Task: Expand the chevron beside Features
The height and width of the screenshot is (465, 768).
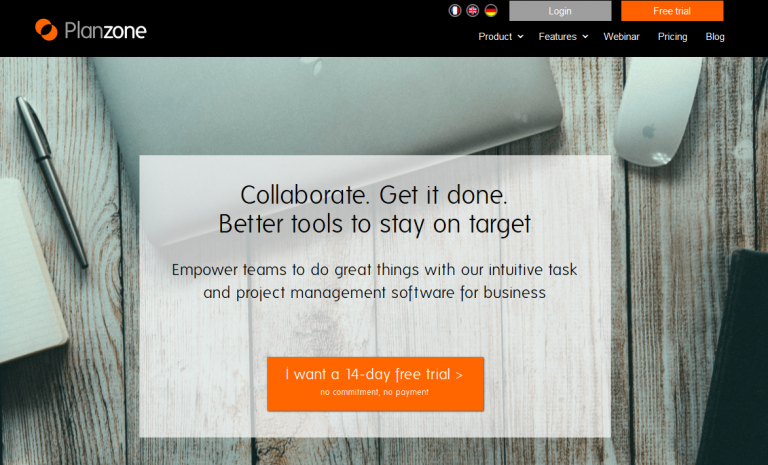Action: [x=585, y=37]
